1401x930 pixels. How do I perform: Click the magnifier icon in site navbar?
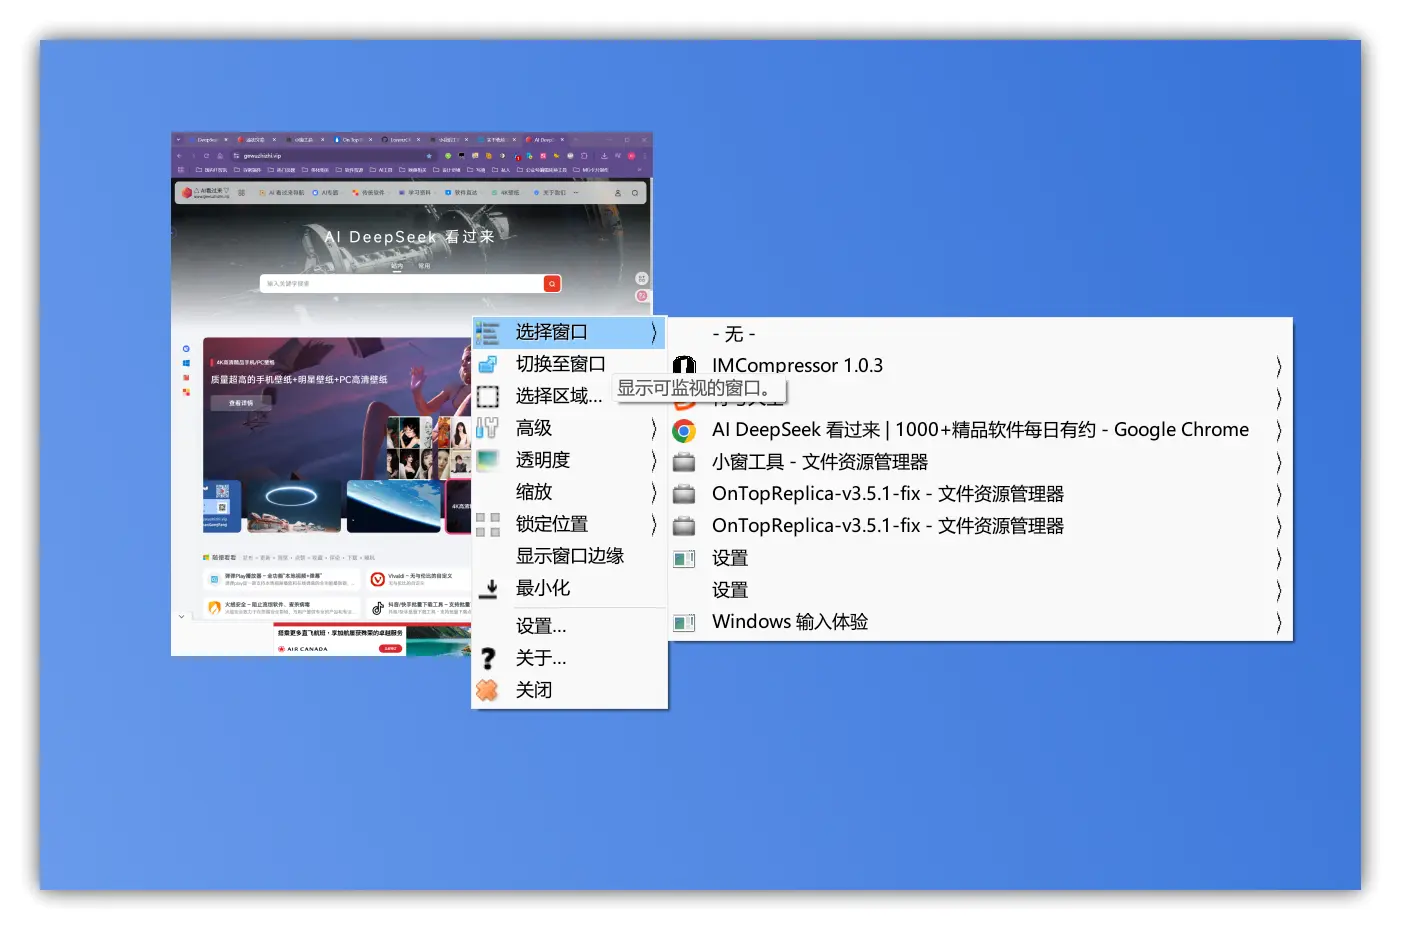(x=635, y=193)
